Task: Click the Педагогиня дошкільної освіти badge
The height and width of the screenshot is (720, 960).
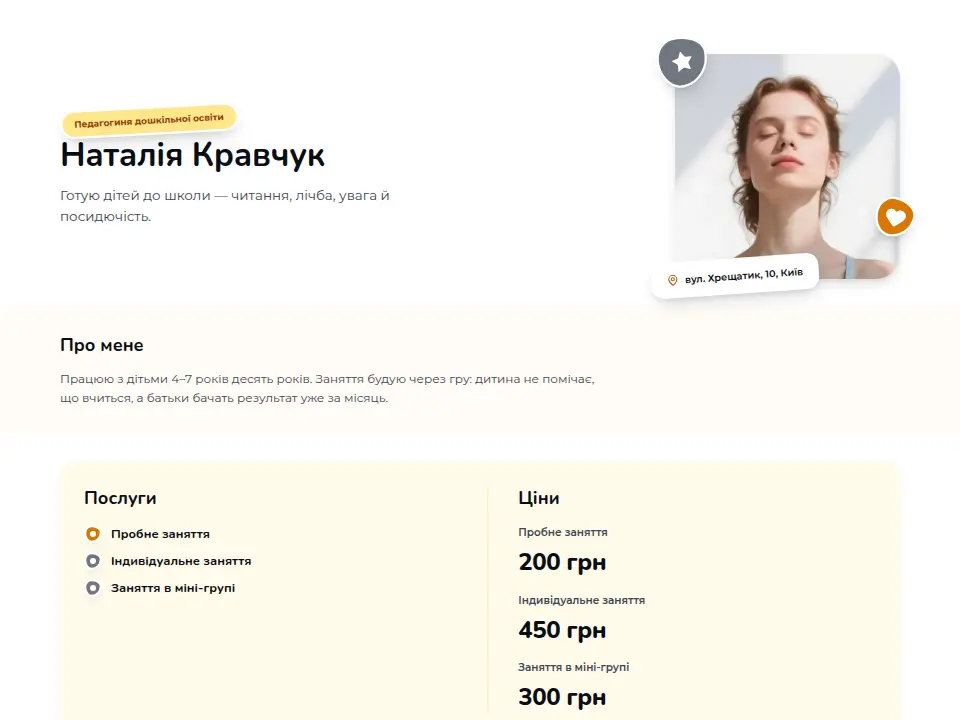Action: click(149, 120)
